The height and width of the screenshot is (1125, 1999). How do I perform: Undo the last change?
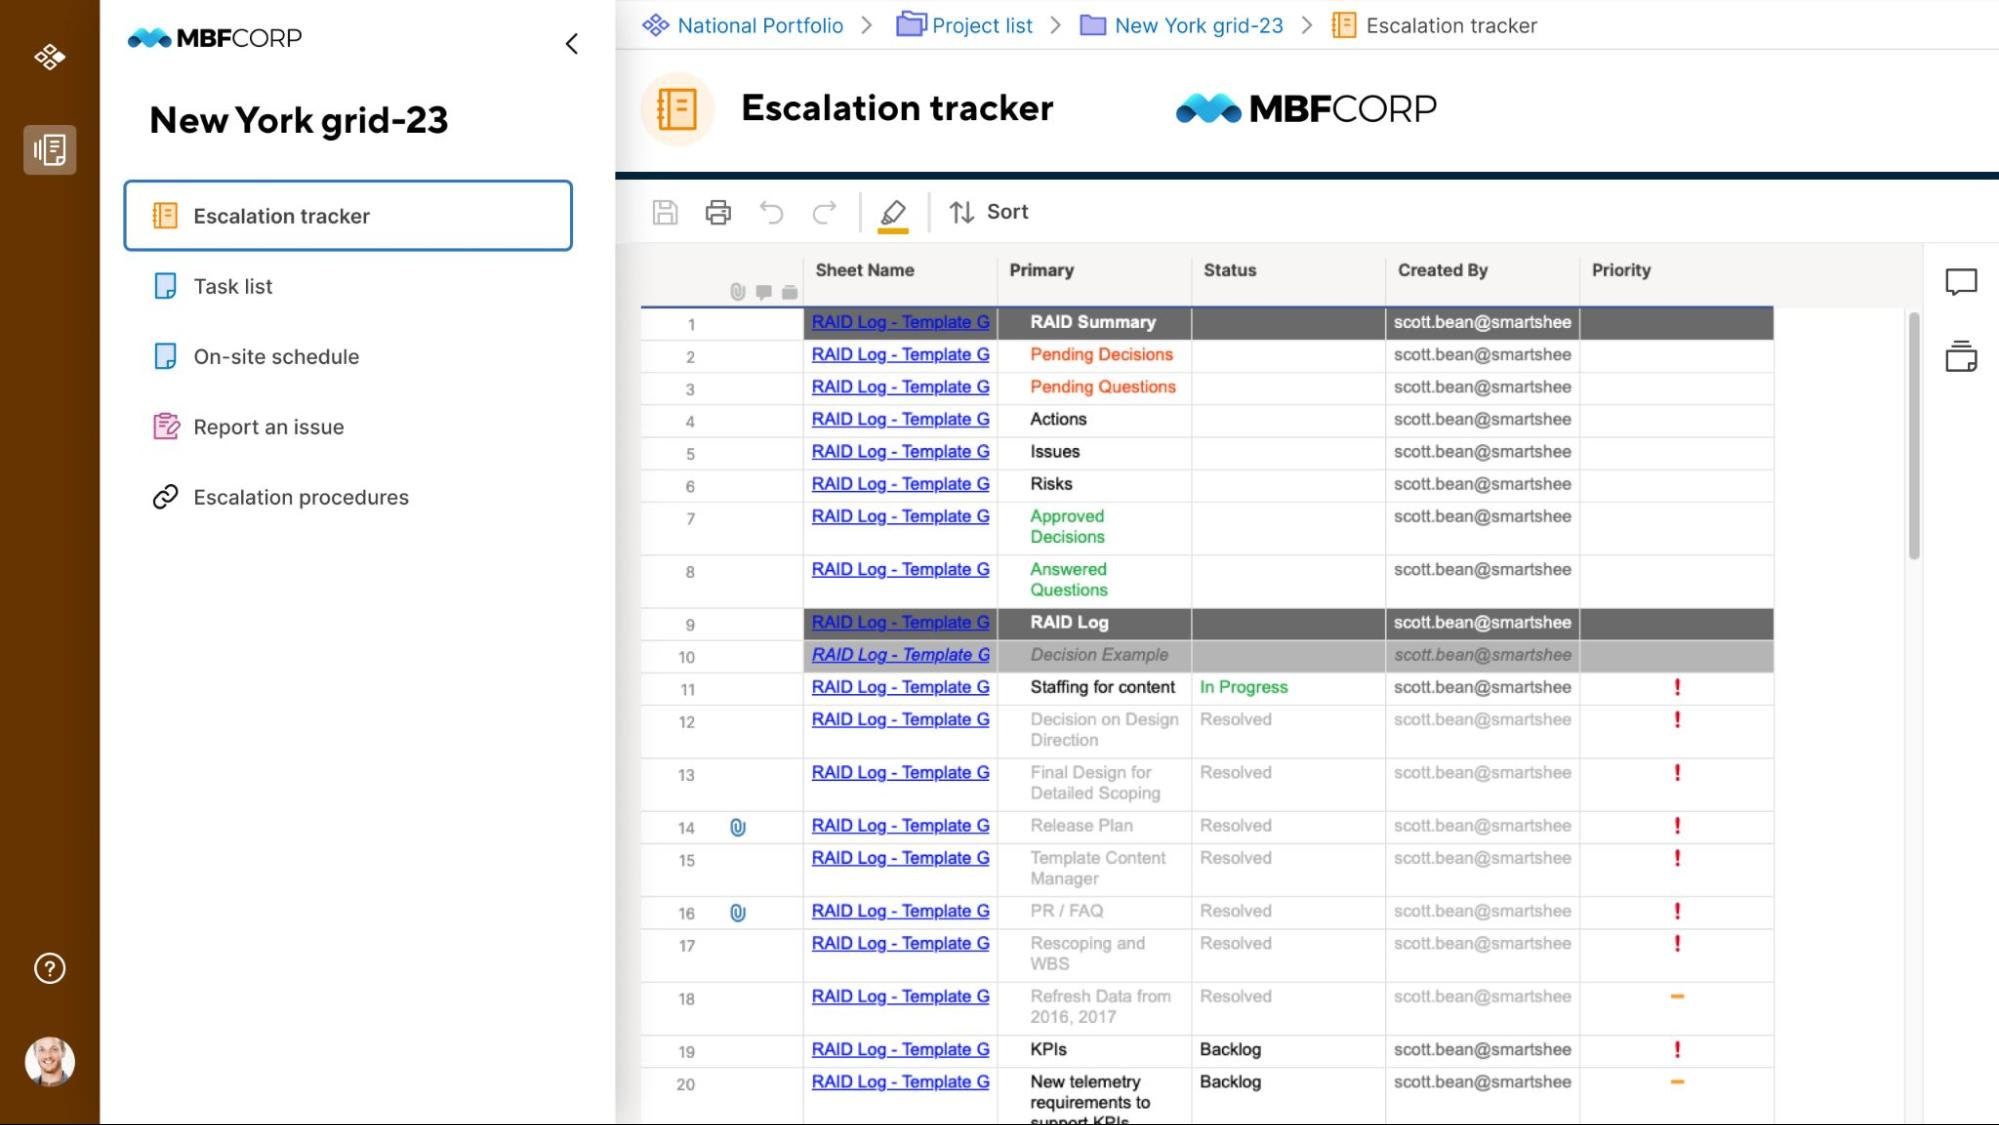[770, 212]
